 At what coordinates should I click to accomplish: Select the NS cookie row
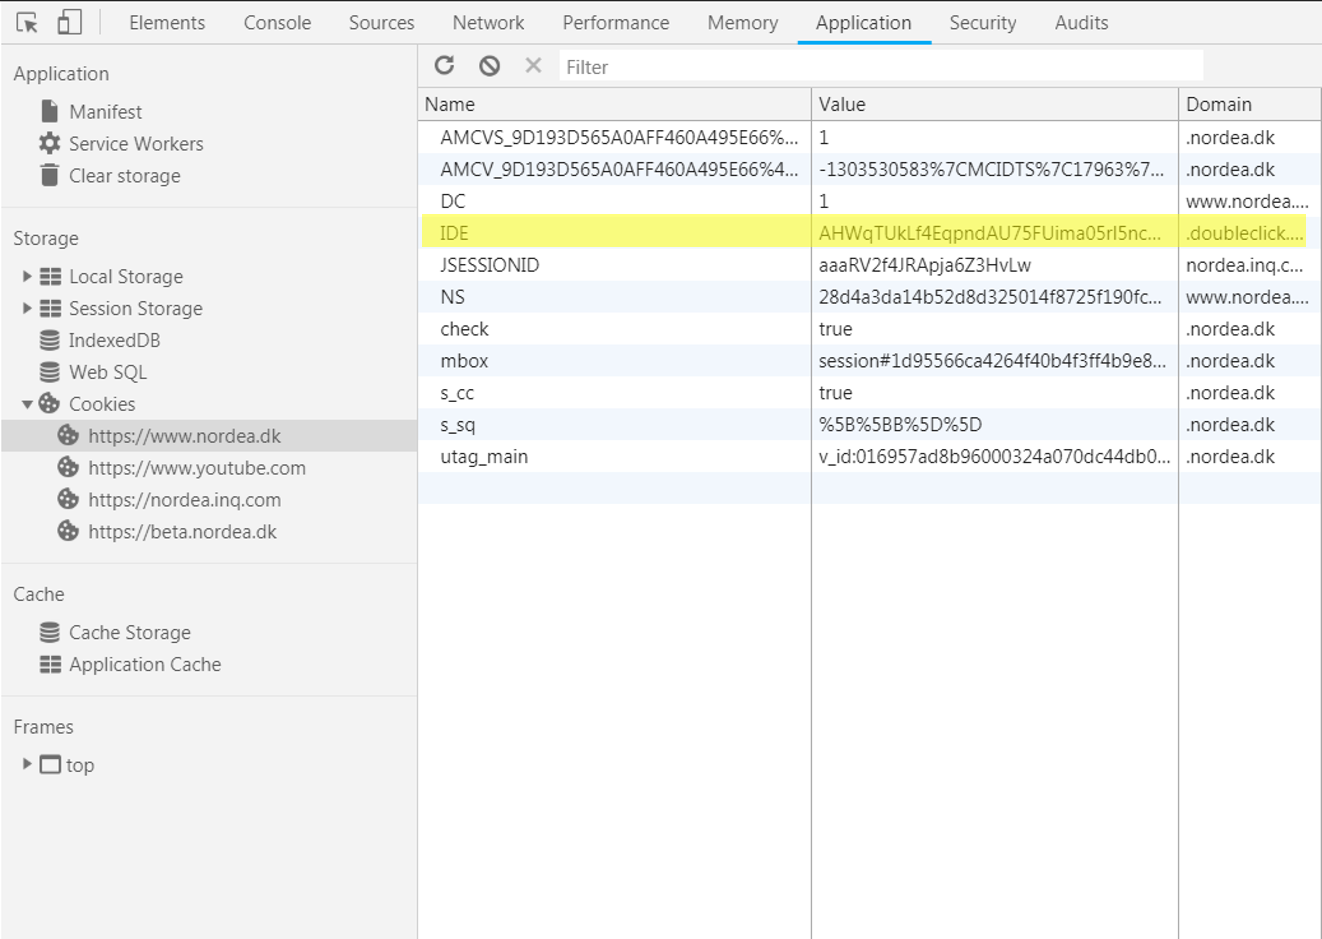coord(869,297)
